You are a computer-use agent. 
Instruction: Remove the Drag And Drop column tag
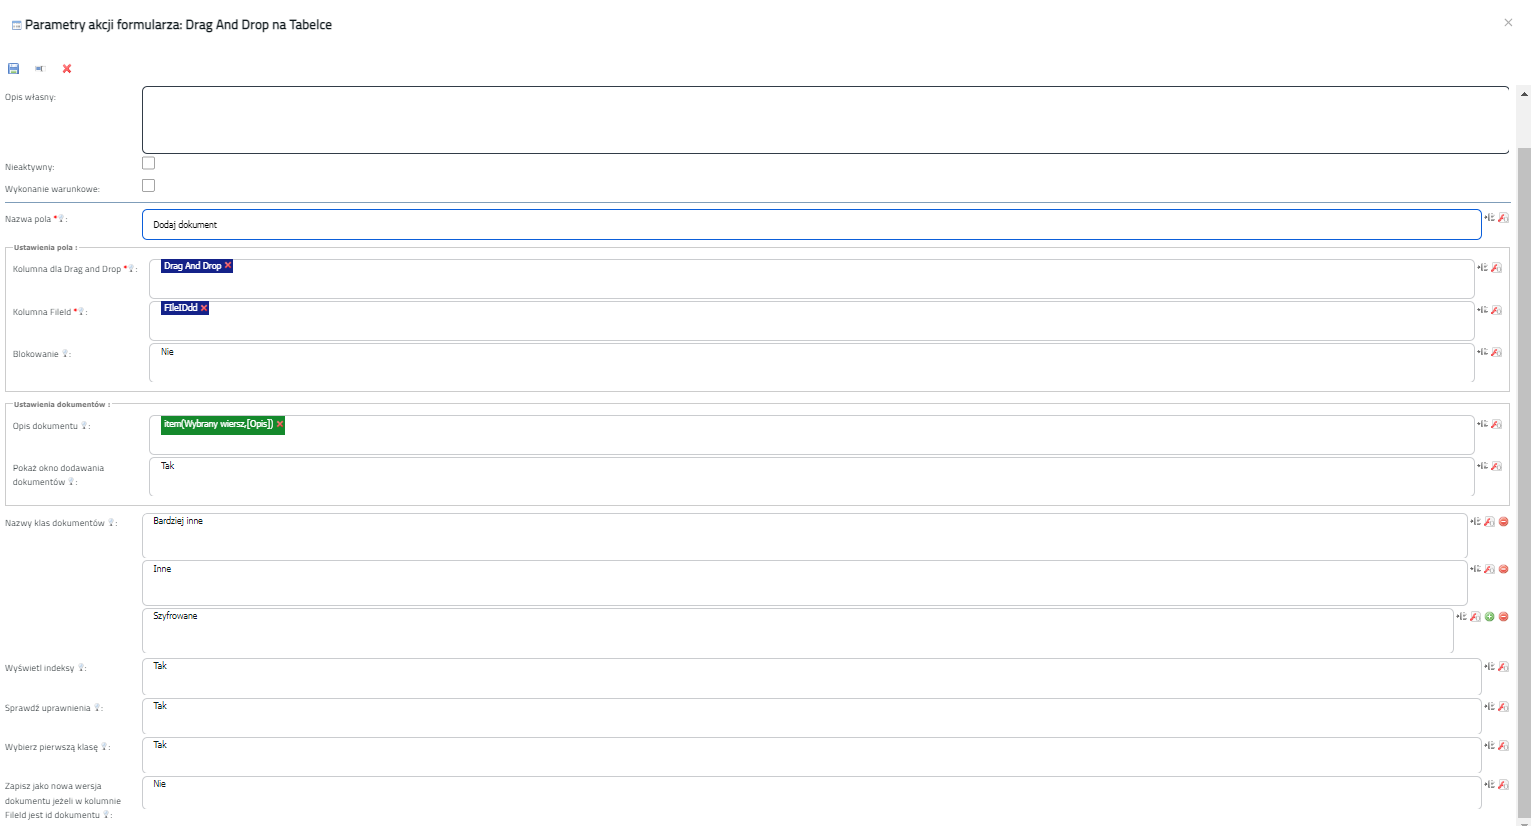pos(228,266)
